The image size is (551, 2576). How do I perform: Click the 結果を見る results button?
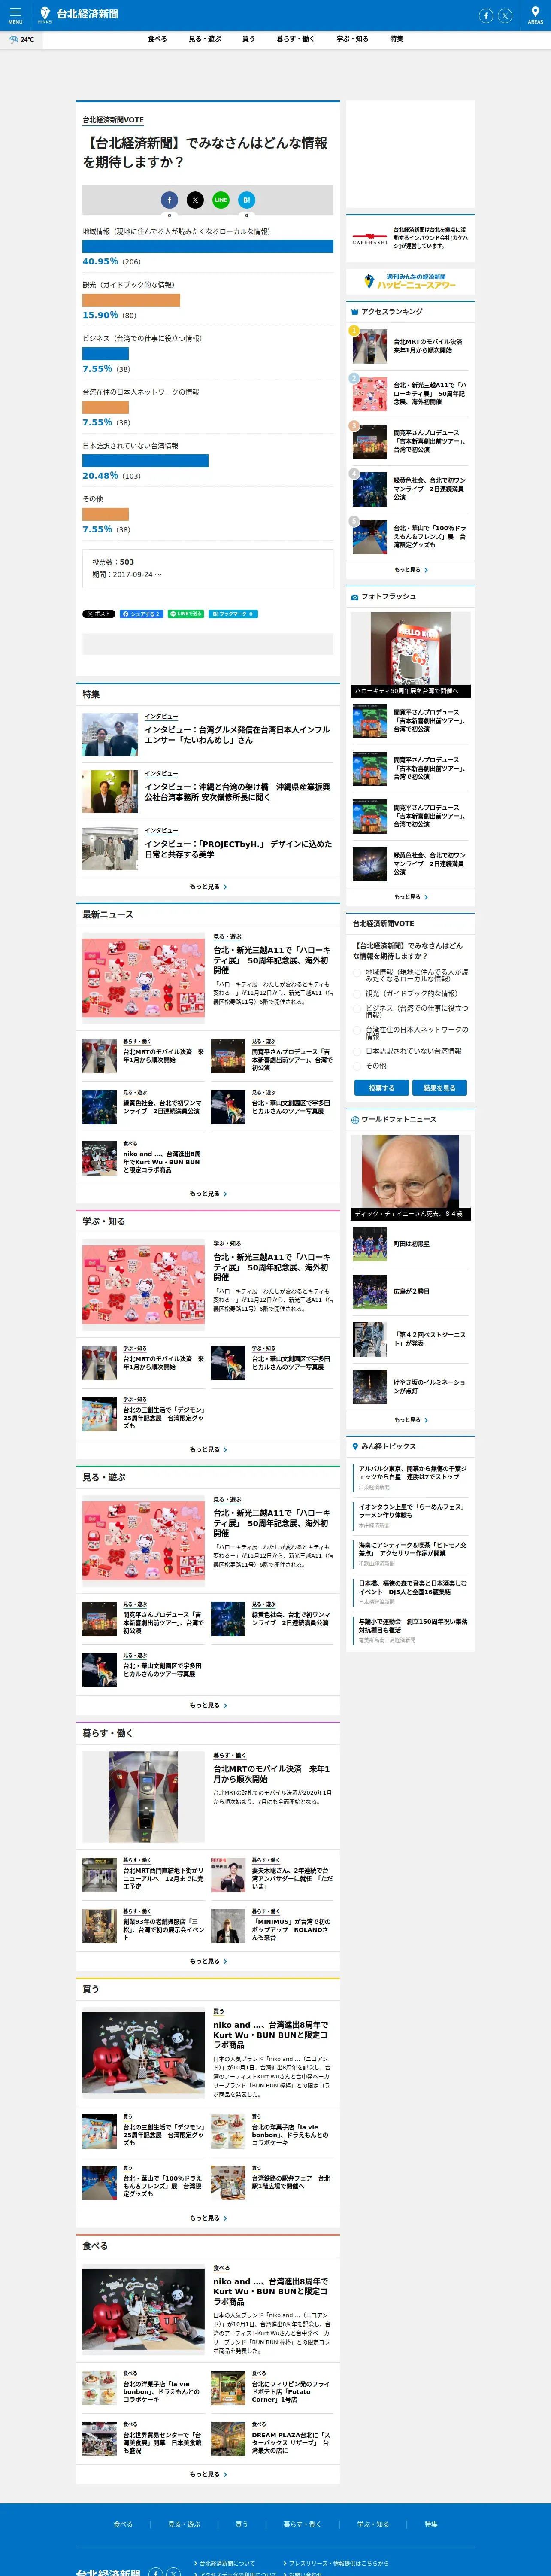(x=439, y=1088)
